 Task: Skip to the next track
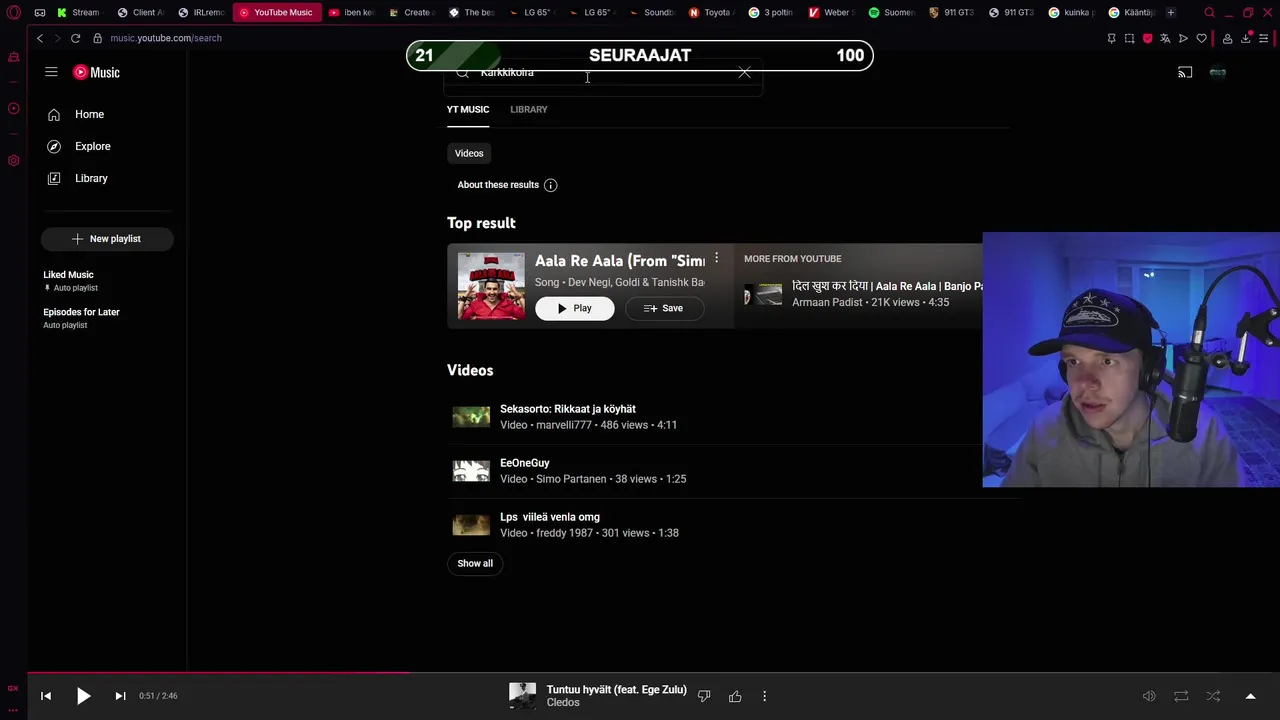[x=120, y=696]
